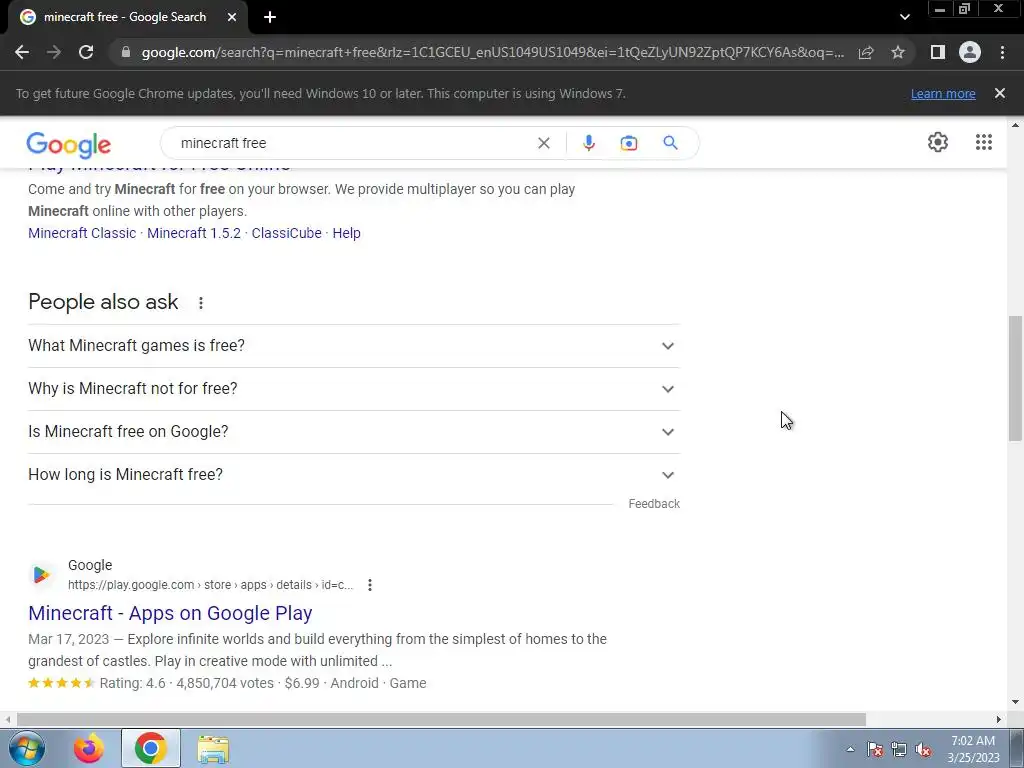Image resolution: width=1024 pixels, height=768 pixels.
Task: Open the network tray icon
Action: [x=899, y=749]
